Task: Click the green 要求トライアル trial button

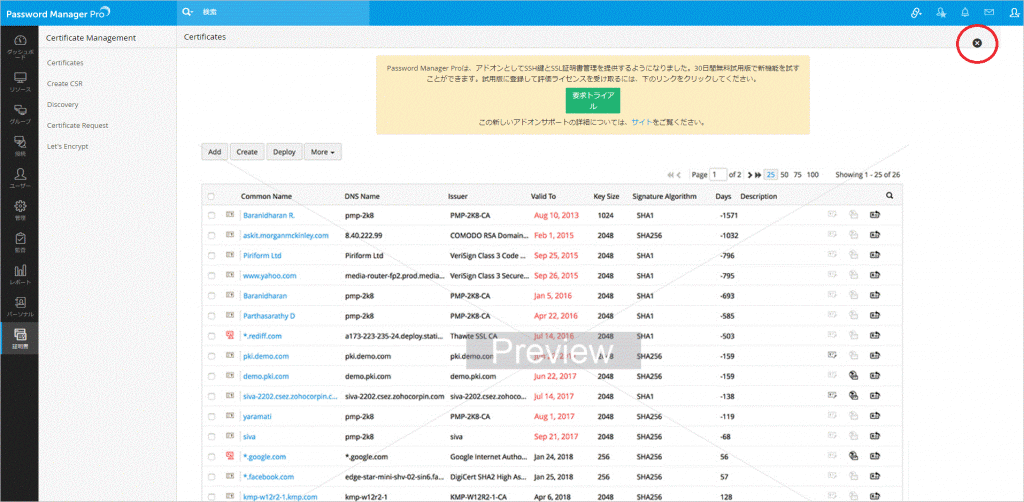Action: tap(592, 99)
